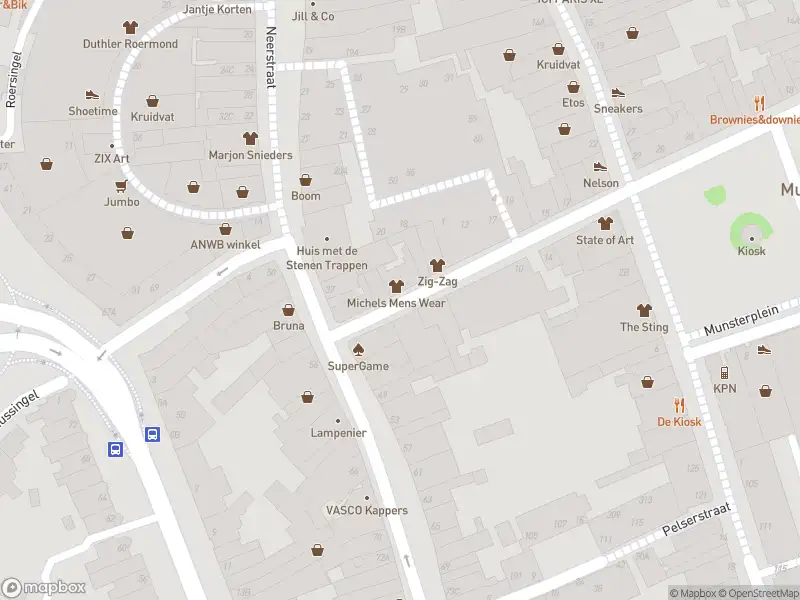This screenshot has height=600, width=800.
Task: Click the Jill & Co point marker
Action: click(313, 4)
